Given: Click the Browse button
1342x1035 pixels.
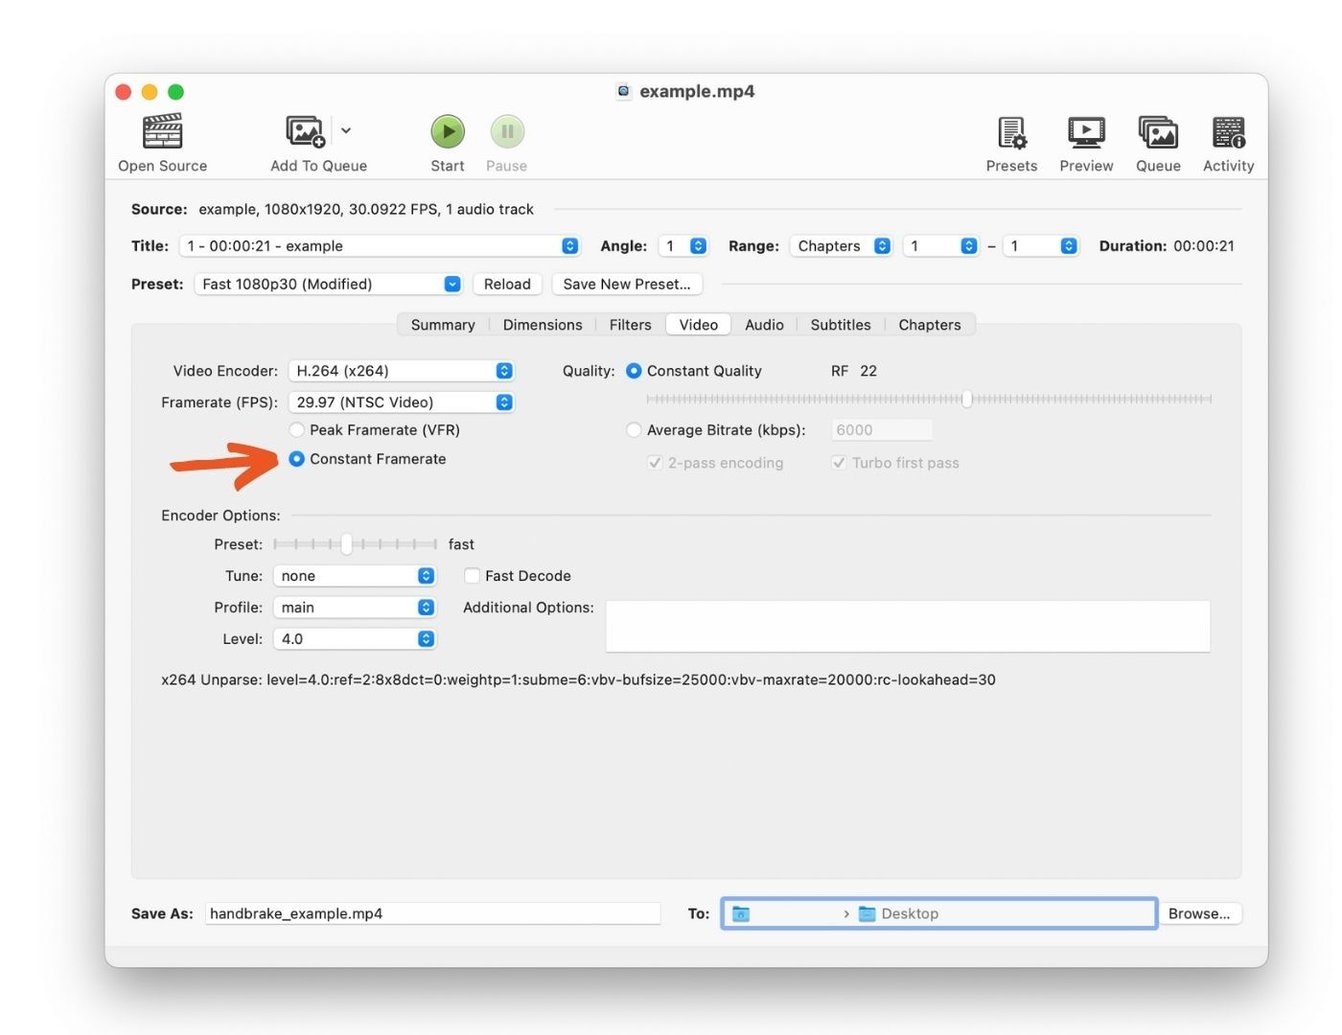Looking at the screenshot, I should click(x=1200, y=913).
